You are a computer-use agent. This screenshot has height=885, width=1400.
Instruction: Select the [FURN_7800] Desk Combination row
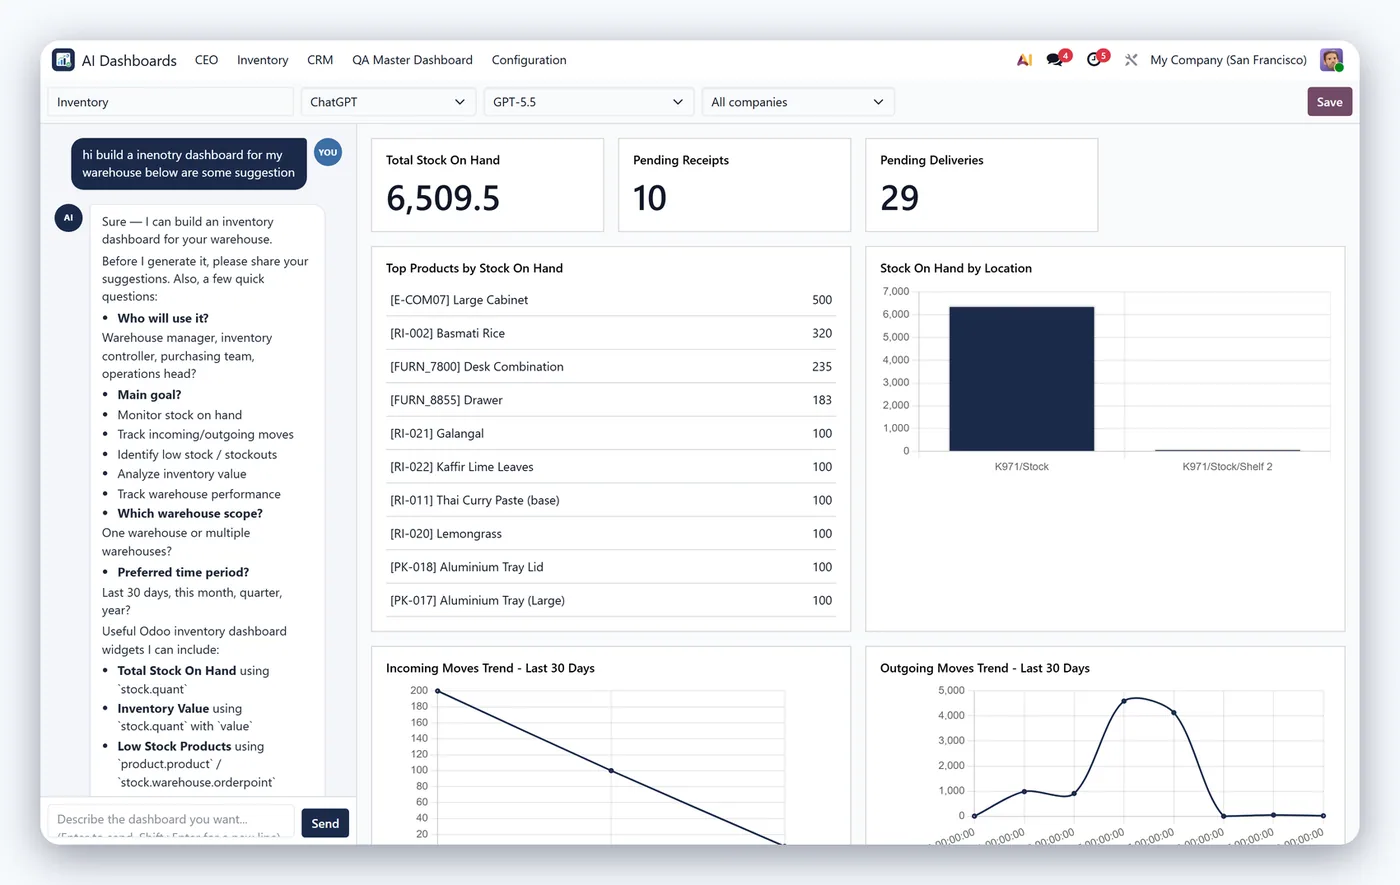coord(611,367)
